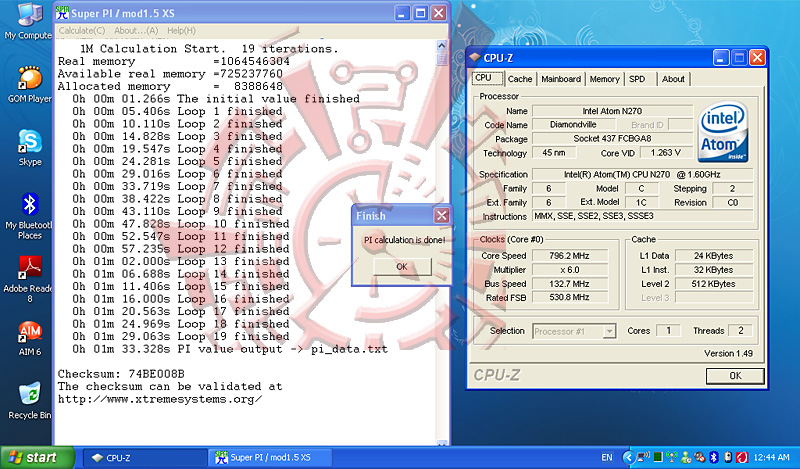Maximize the Super PI window
800x469 pixels.
(x=420, y=13)
